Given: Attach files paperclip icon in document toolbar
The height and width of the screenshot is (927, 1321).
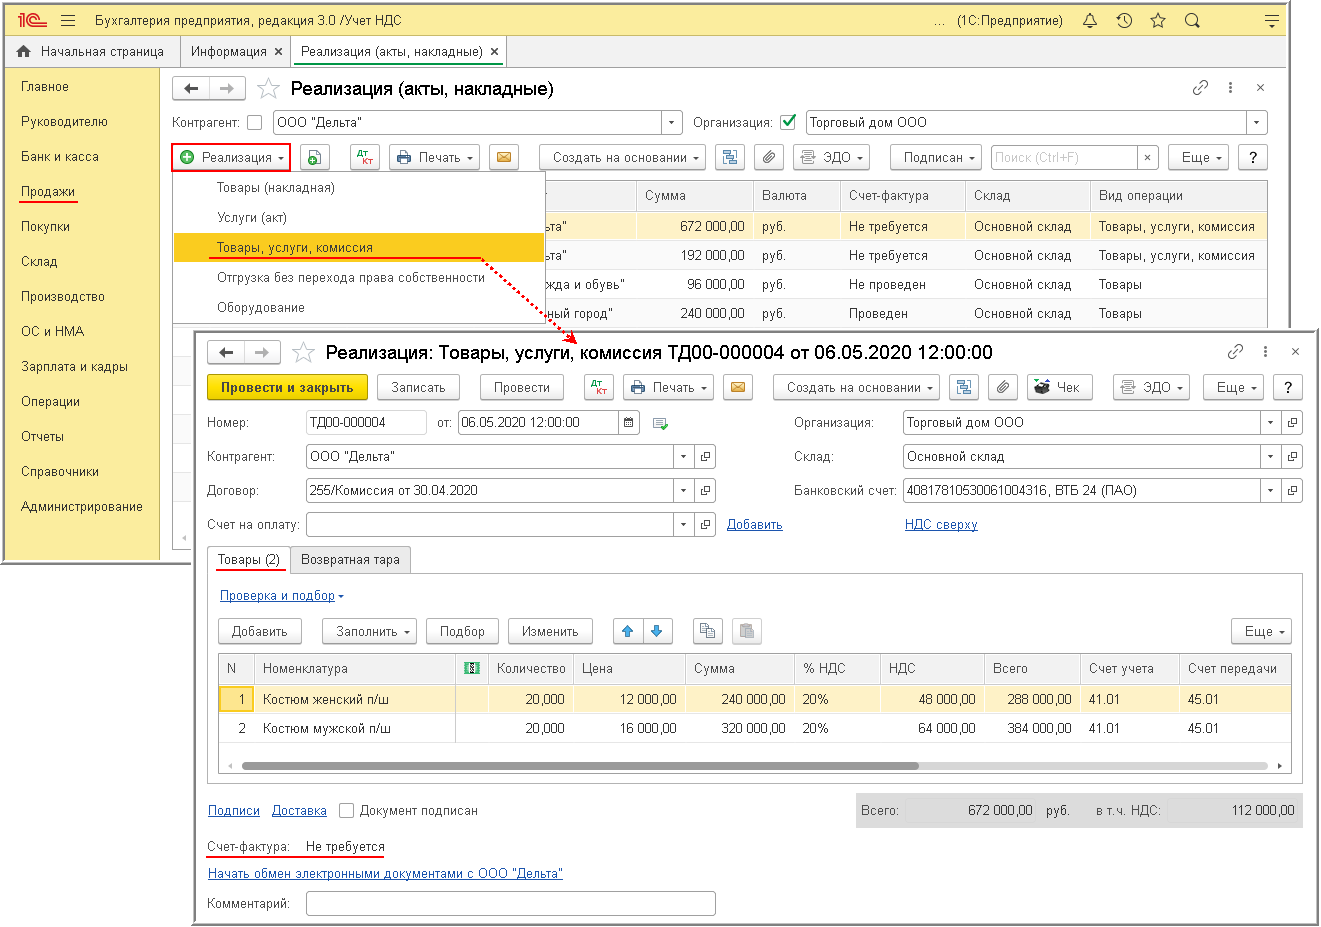Looking at the screenshot, I should pyautogui.click(x=1003, y=387).
